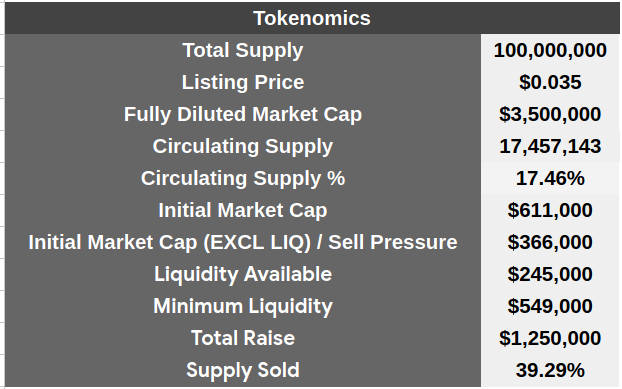Select the 100,000,000 value cell

point(550,50)
